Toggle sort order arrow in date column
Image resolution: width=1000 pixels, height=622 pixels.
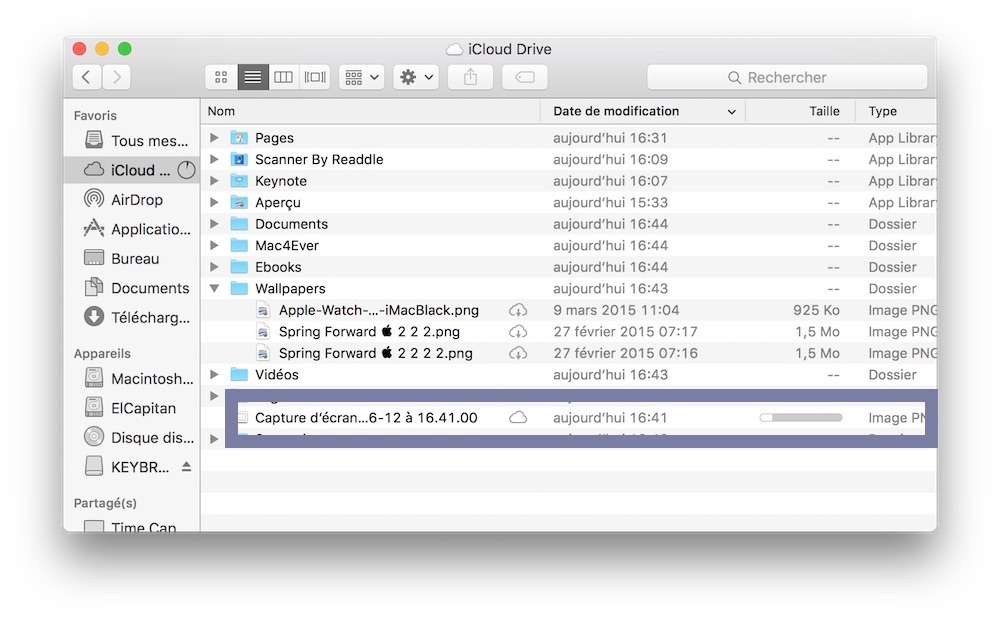tap(732, 112)
